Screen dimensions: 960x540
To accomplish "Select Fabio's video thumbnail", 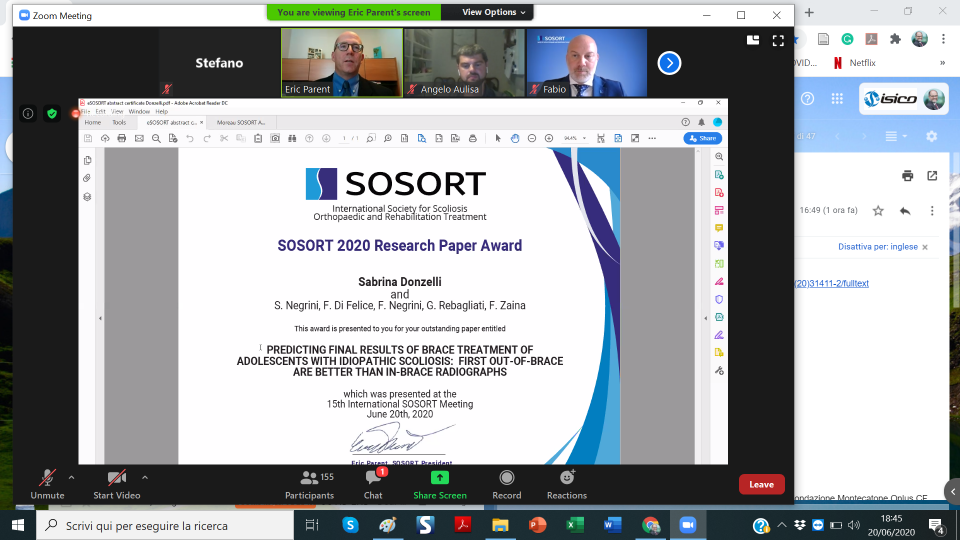I will point(587,62).
